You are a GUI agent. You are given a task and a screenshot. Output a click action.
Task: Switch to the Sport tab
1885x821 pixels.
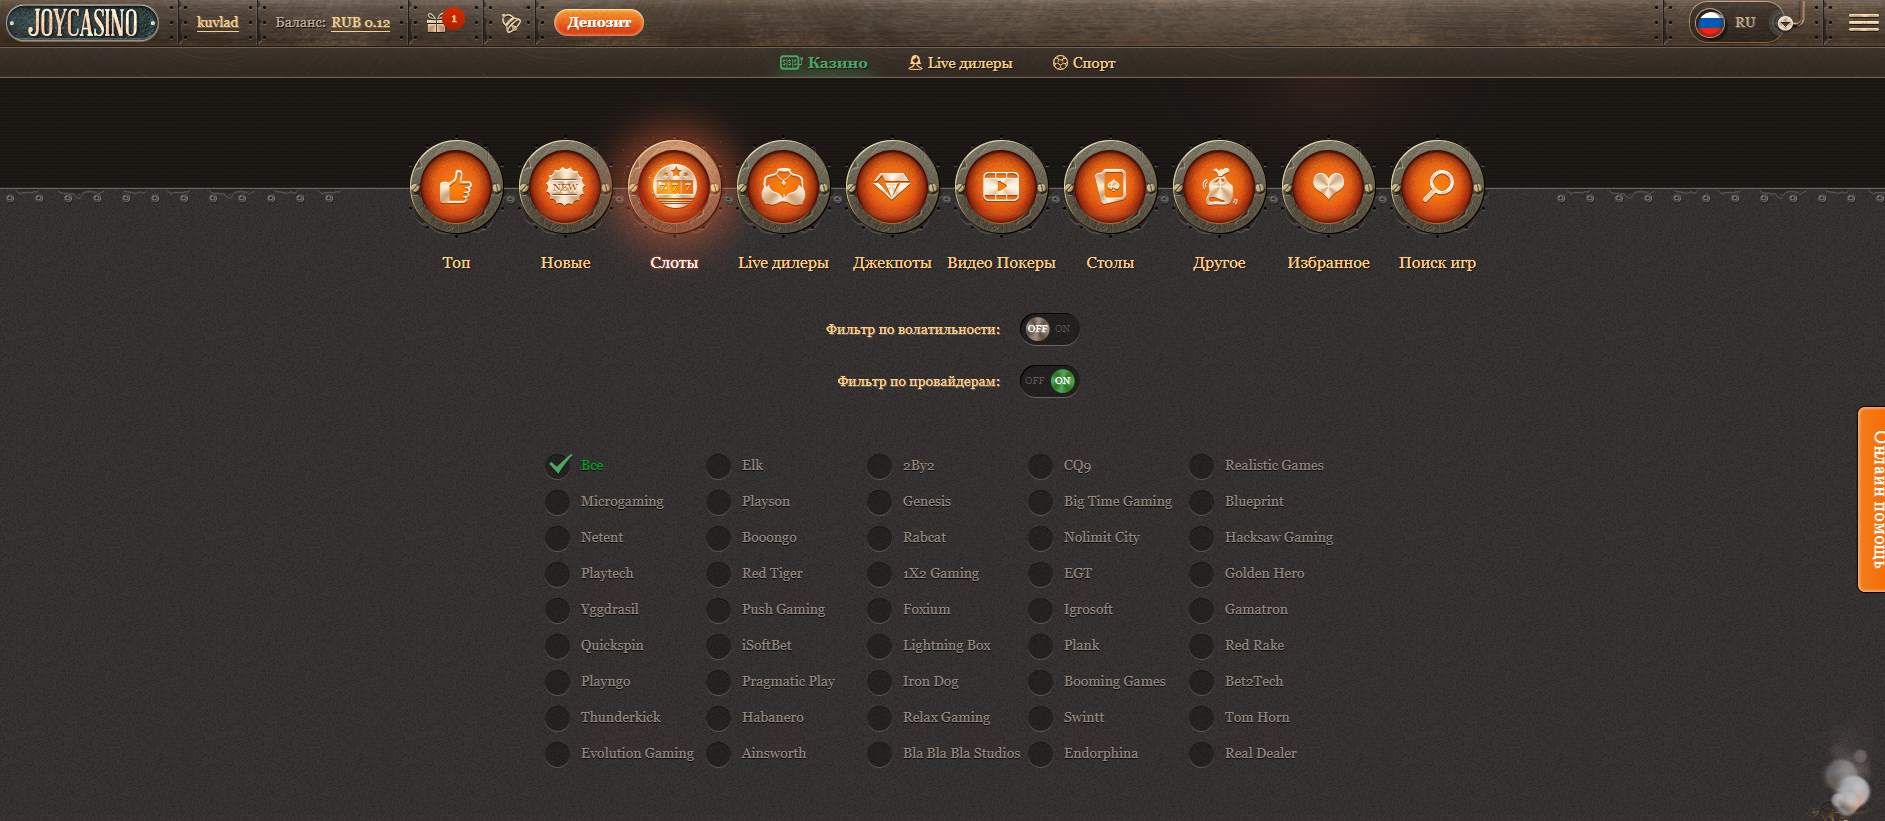pyautogui.click(x=1083, y=63)
